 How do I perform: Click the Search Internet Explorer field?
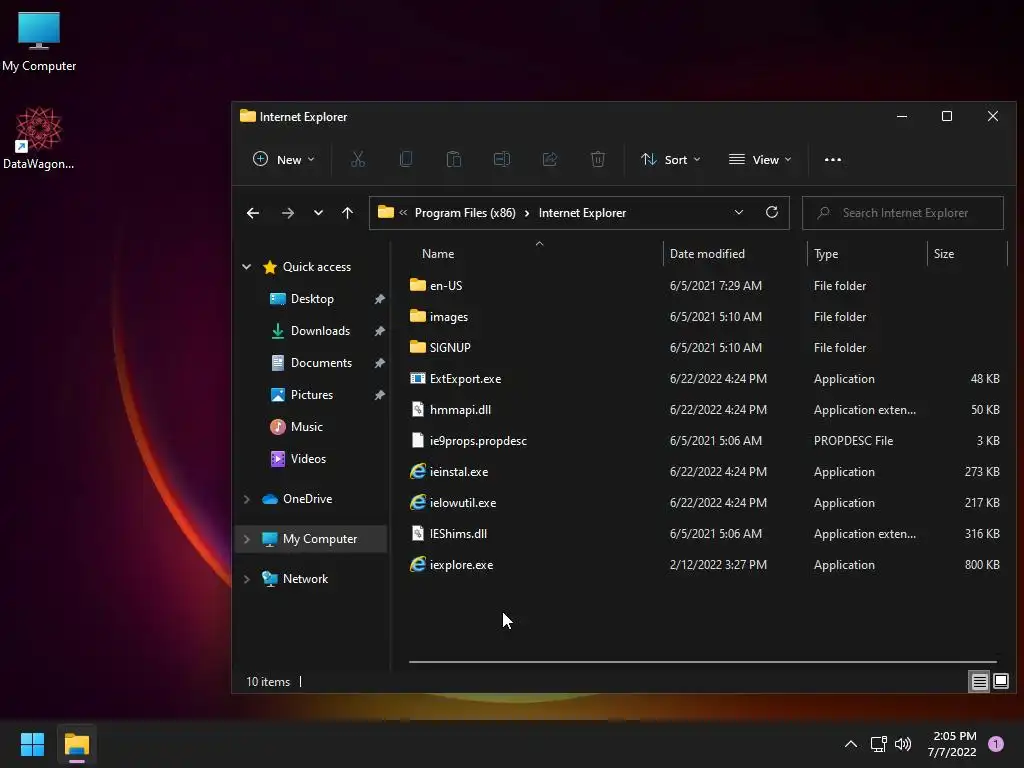click(x=903, y=213)
